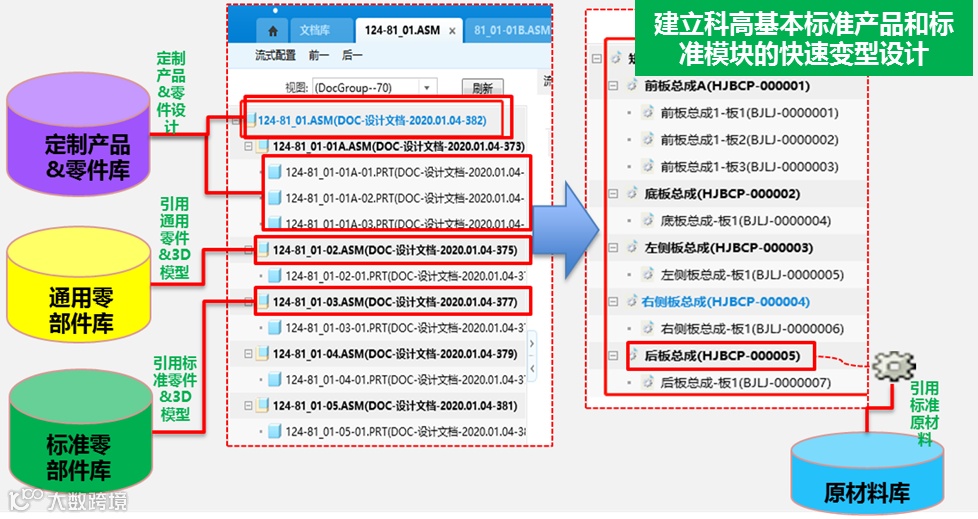Select the 124-81_01-03.ASM row text

tap(395, 302)
